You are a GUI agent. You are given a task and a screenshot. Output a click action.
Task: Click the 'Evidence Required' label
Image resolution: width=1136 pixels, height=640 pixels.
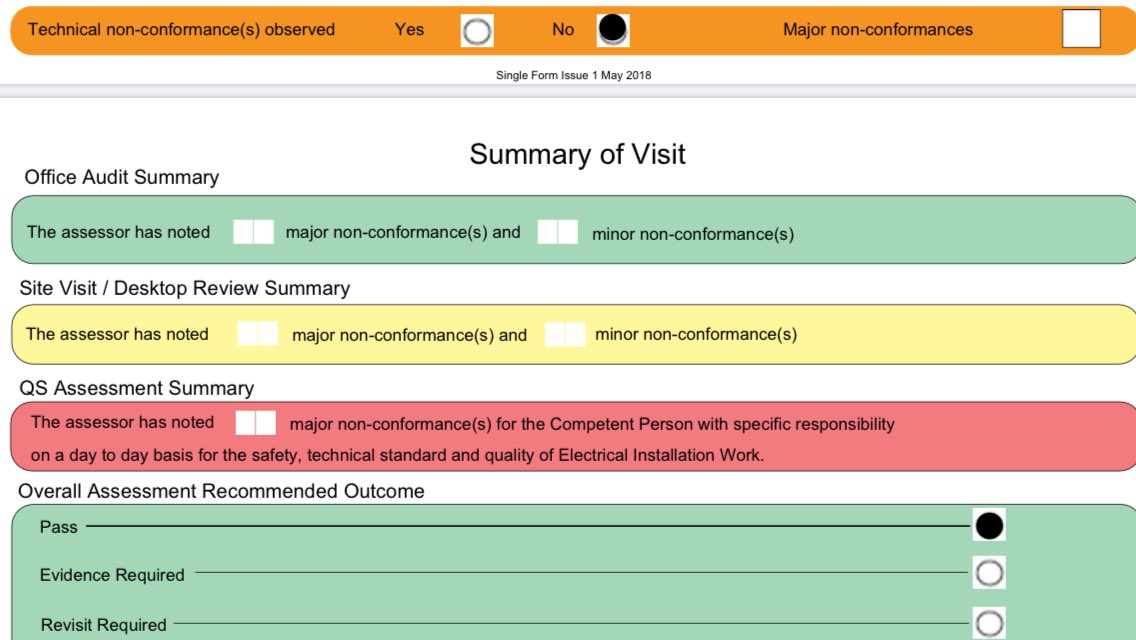(x=112, y=575)
